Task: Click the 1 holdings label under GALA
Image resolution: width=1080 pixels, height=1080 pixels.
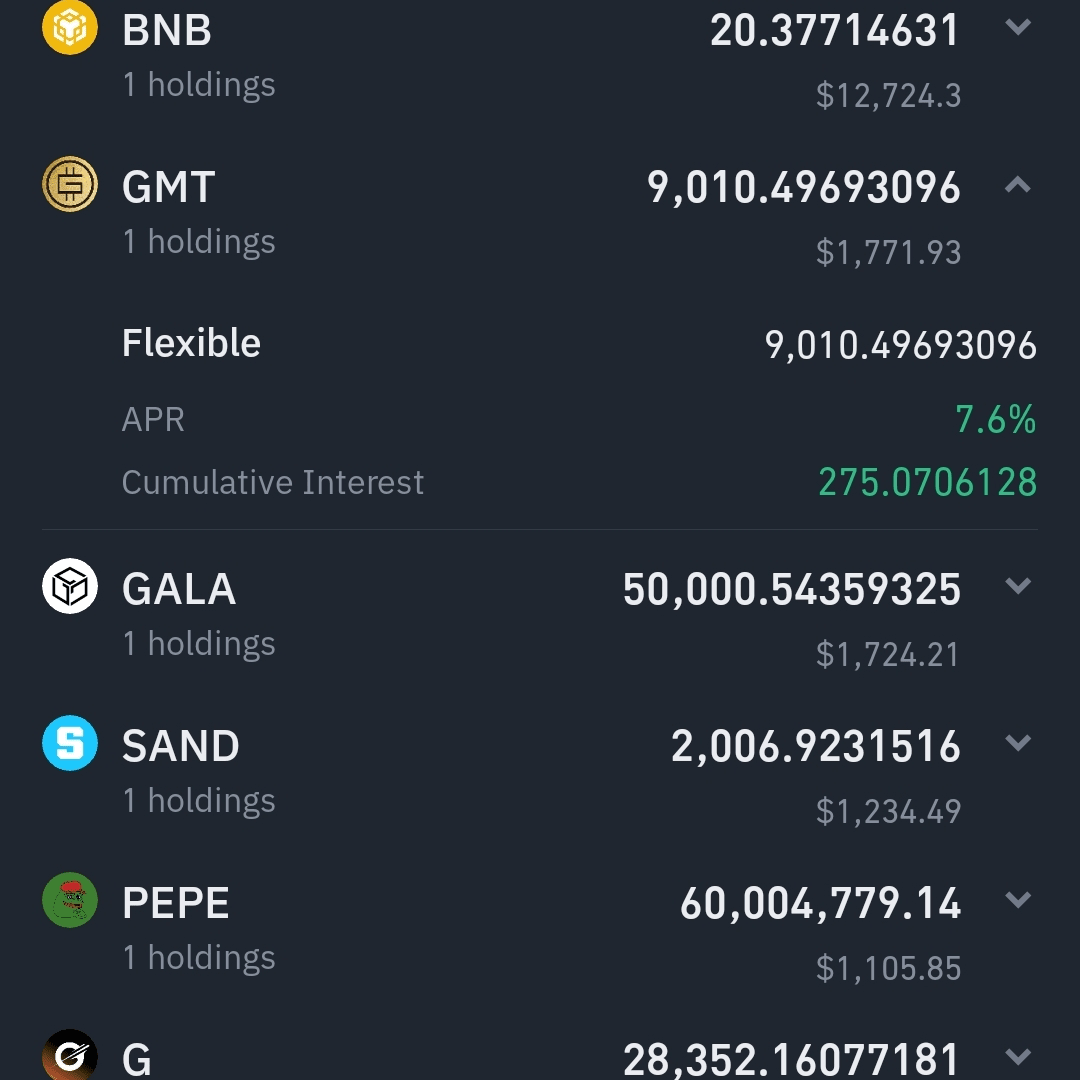Action: pyautogui.click(x=198, y=644)
